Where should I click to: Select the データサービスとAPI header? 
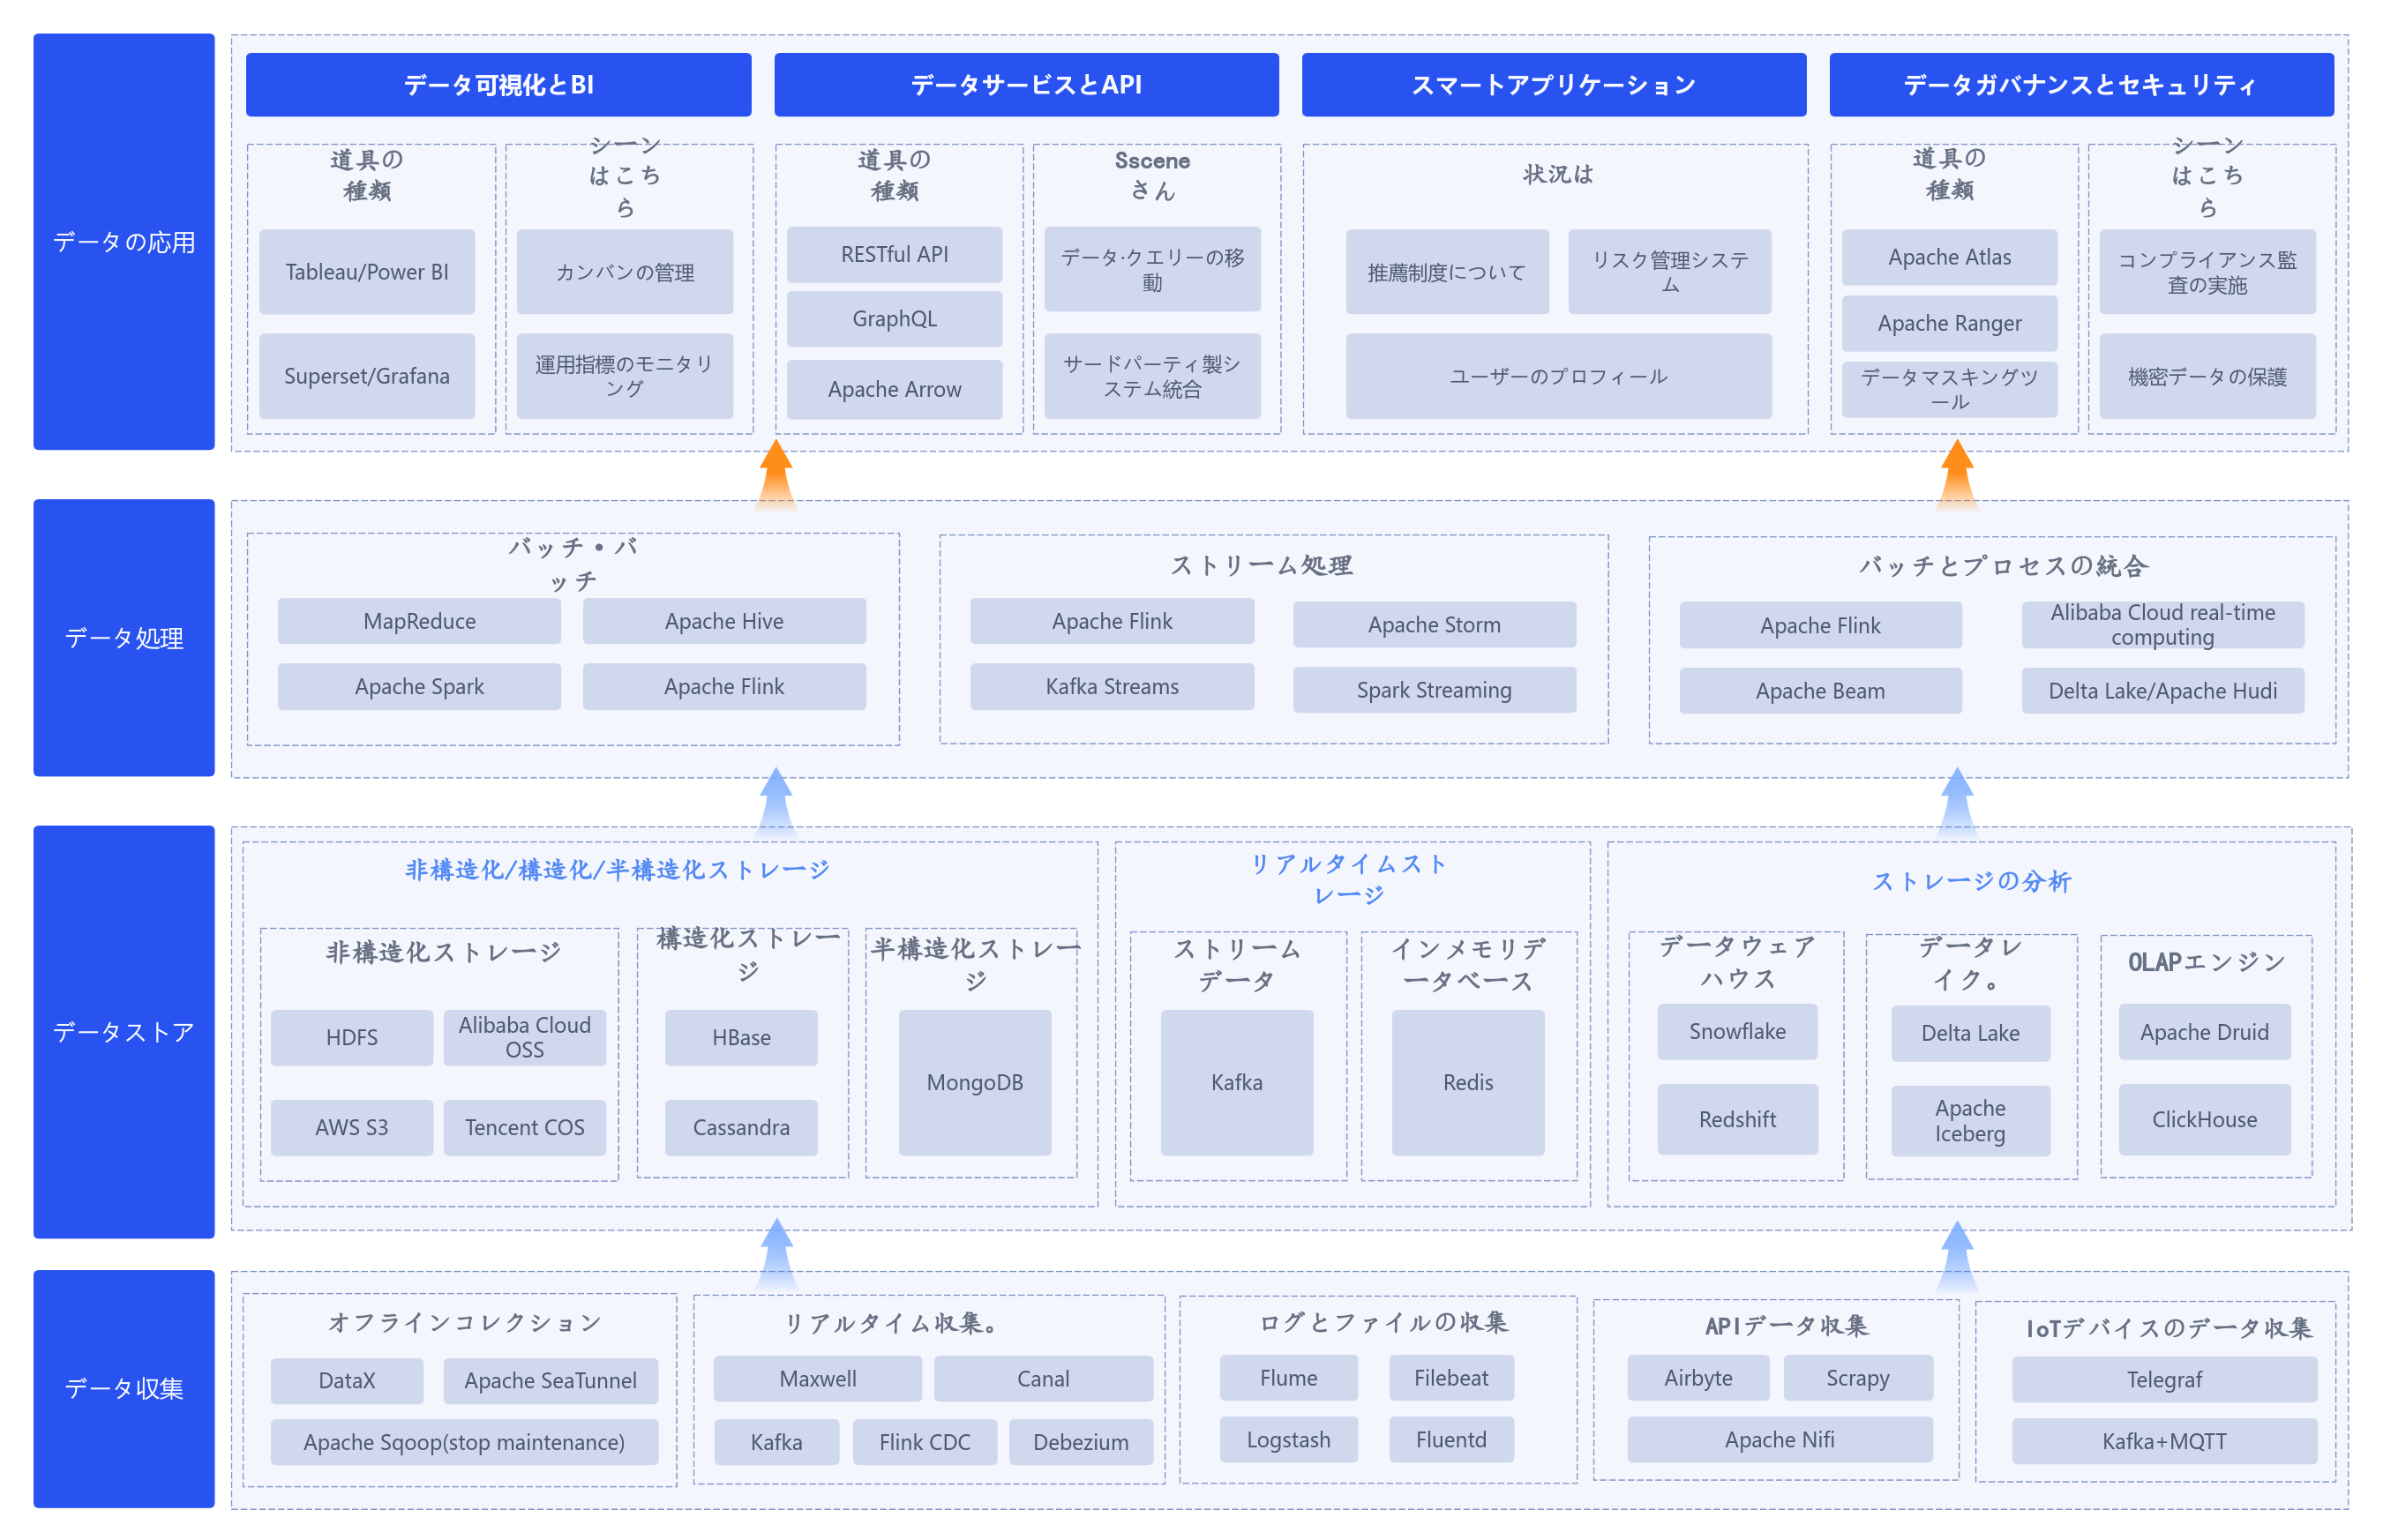pos(1026,85)
